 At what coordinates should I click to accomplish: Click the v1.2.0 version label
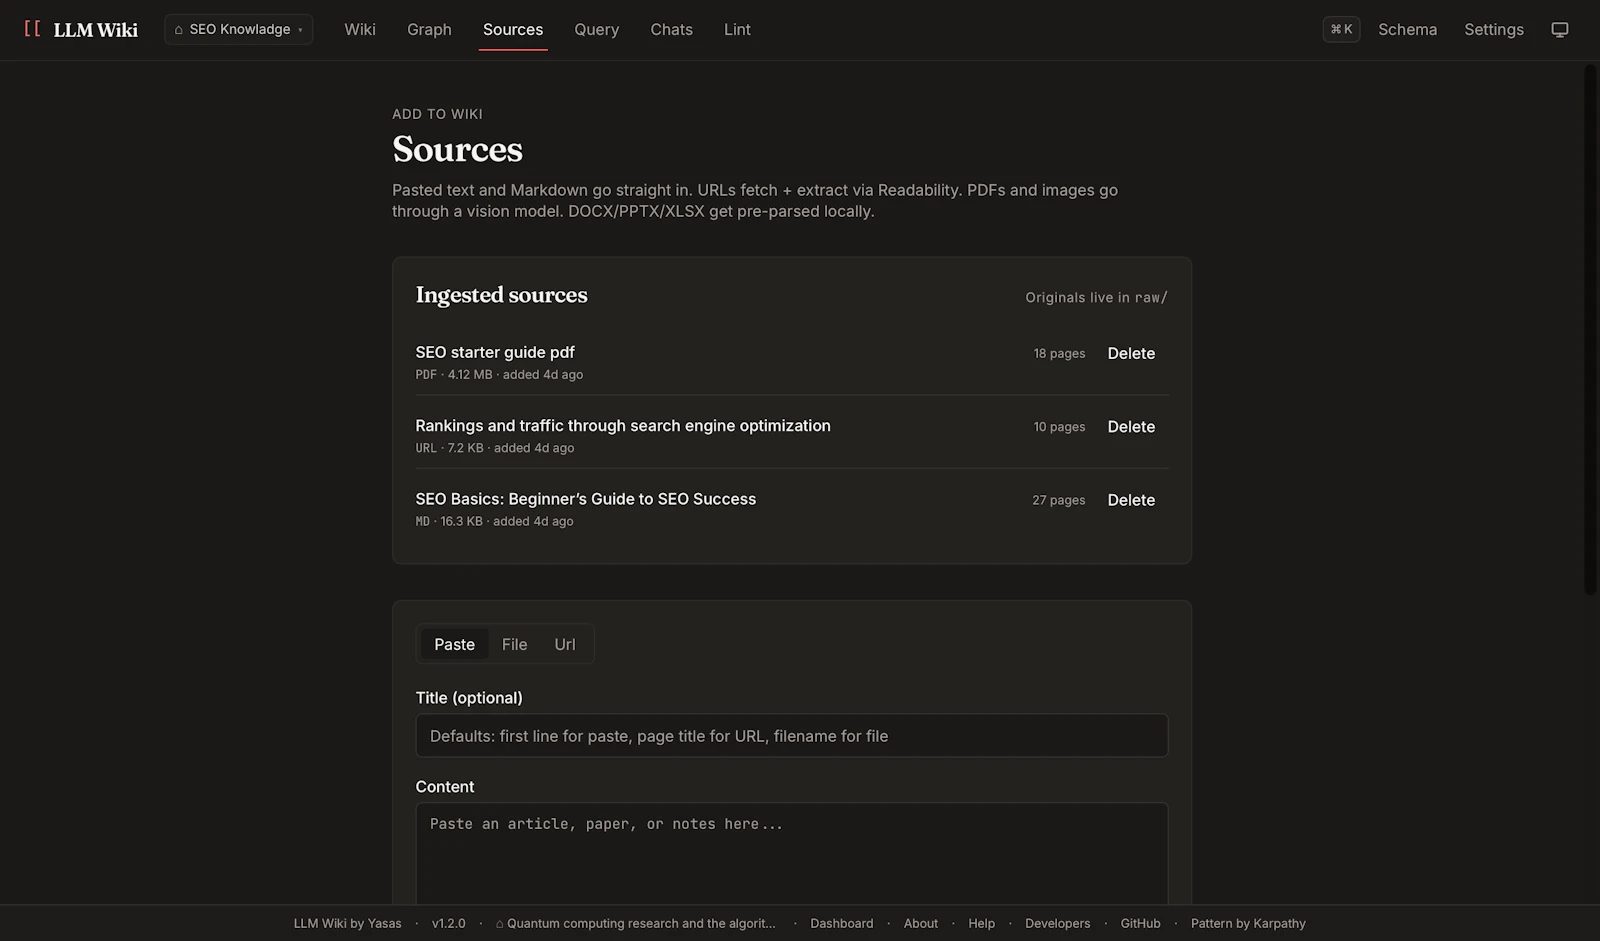coord(448,923)
